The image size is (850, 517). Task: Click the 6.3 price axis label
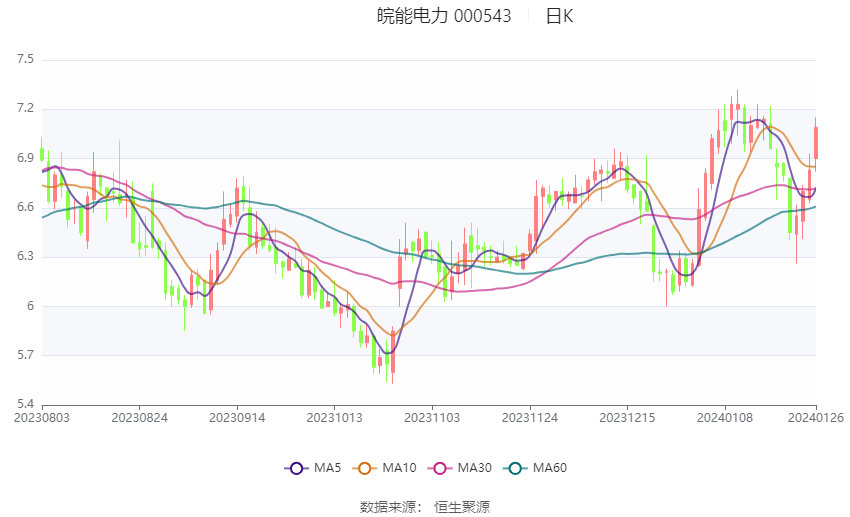click(25, 256)
